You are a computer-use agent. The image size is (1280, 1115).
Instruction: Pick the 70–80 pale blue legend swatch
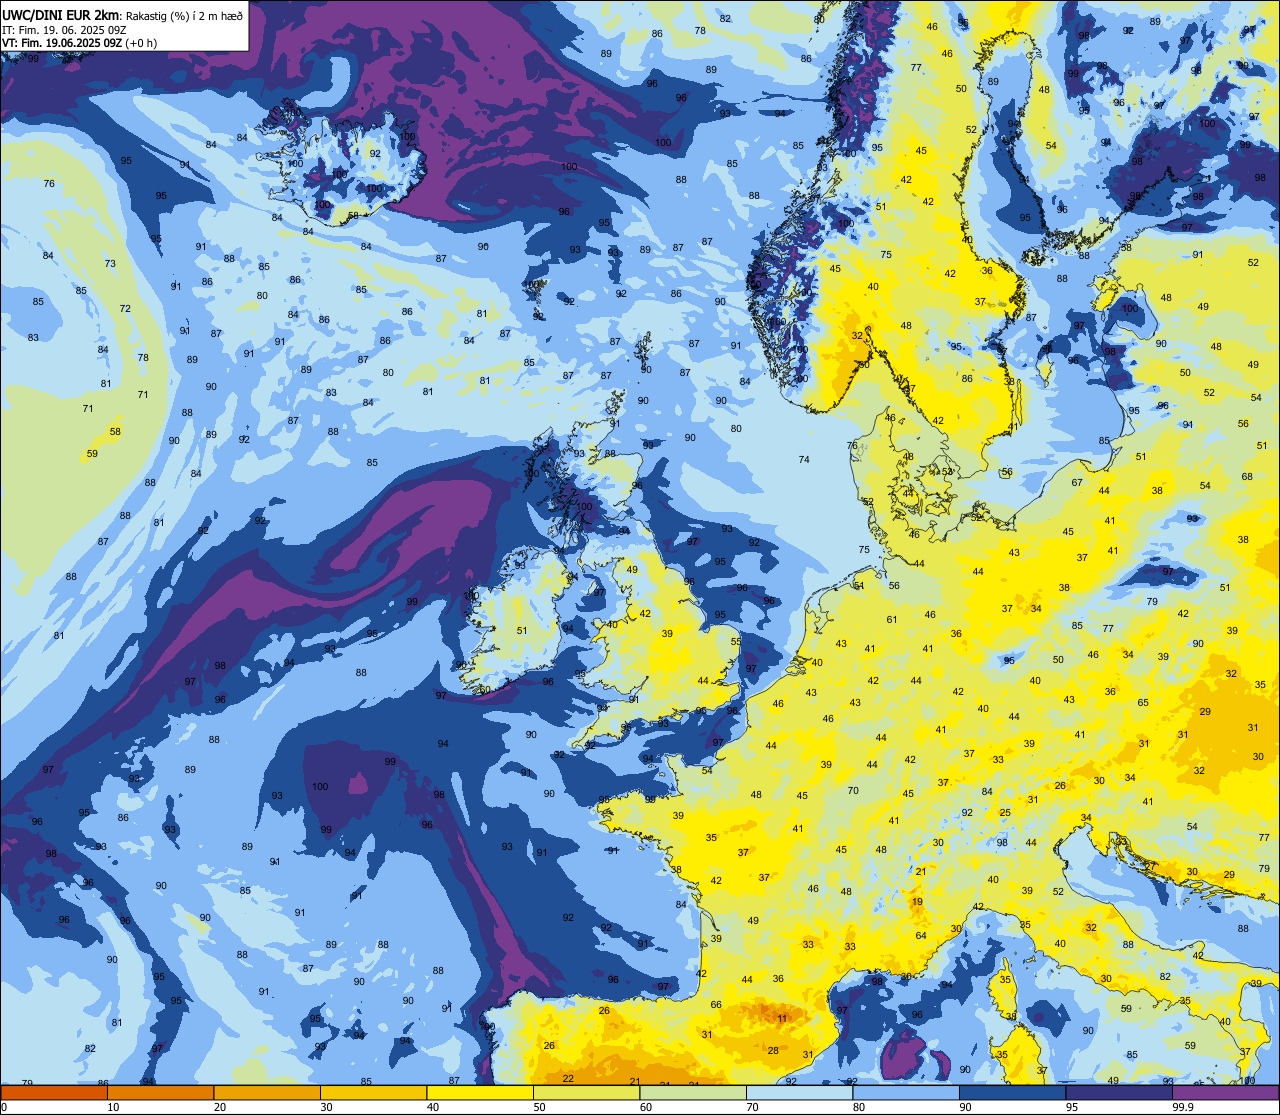(x=799, y=1092)
